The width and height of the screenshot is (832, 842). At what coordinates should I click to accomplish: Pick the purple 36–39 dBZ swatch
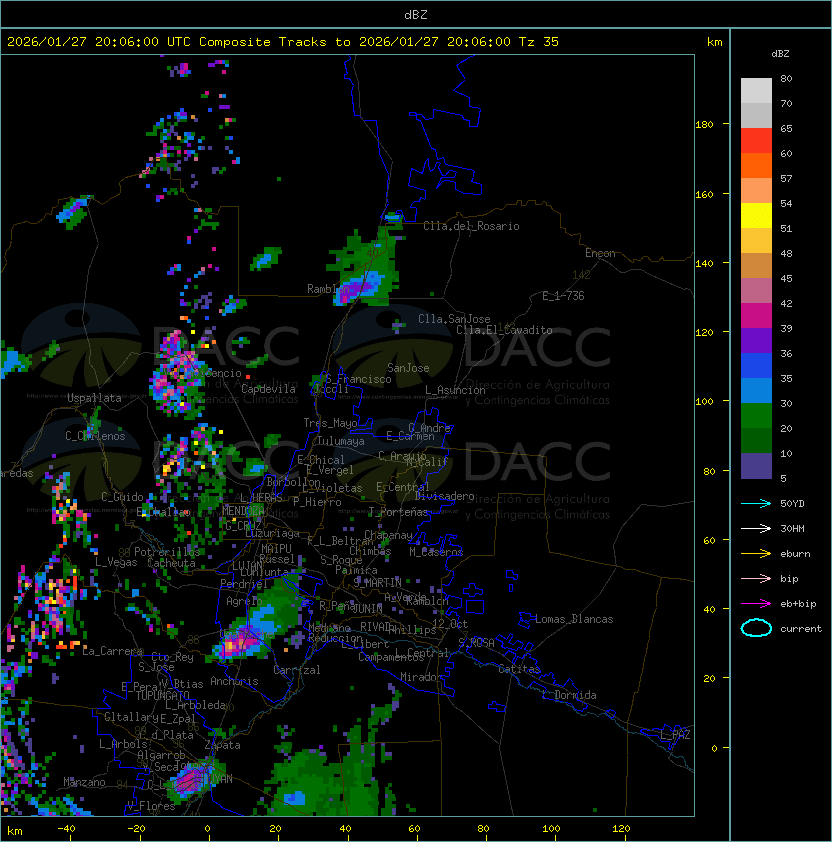756,341
